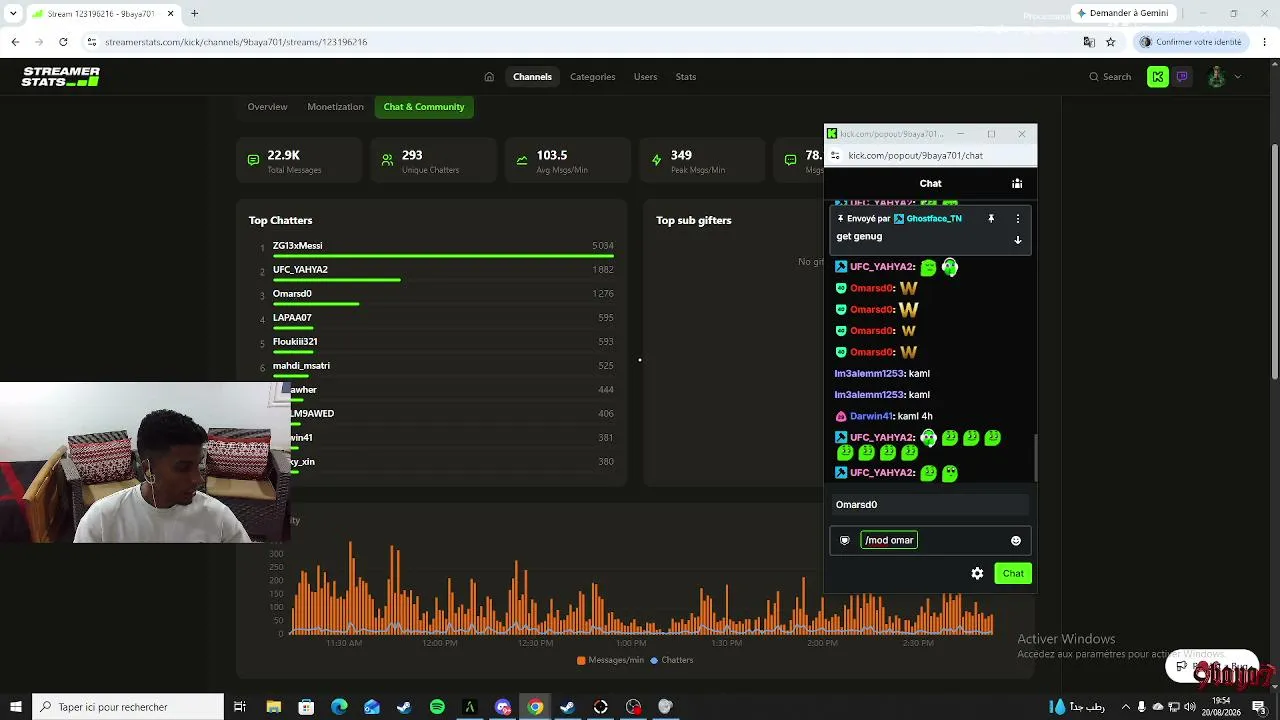Toggle Chatters legend in chart

coord(672,660)
